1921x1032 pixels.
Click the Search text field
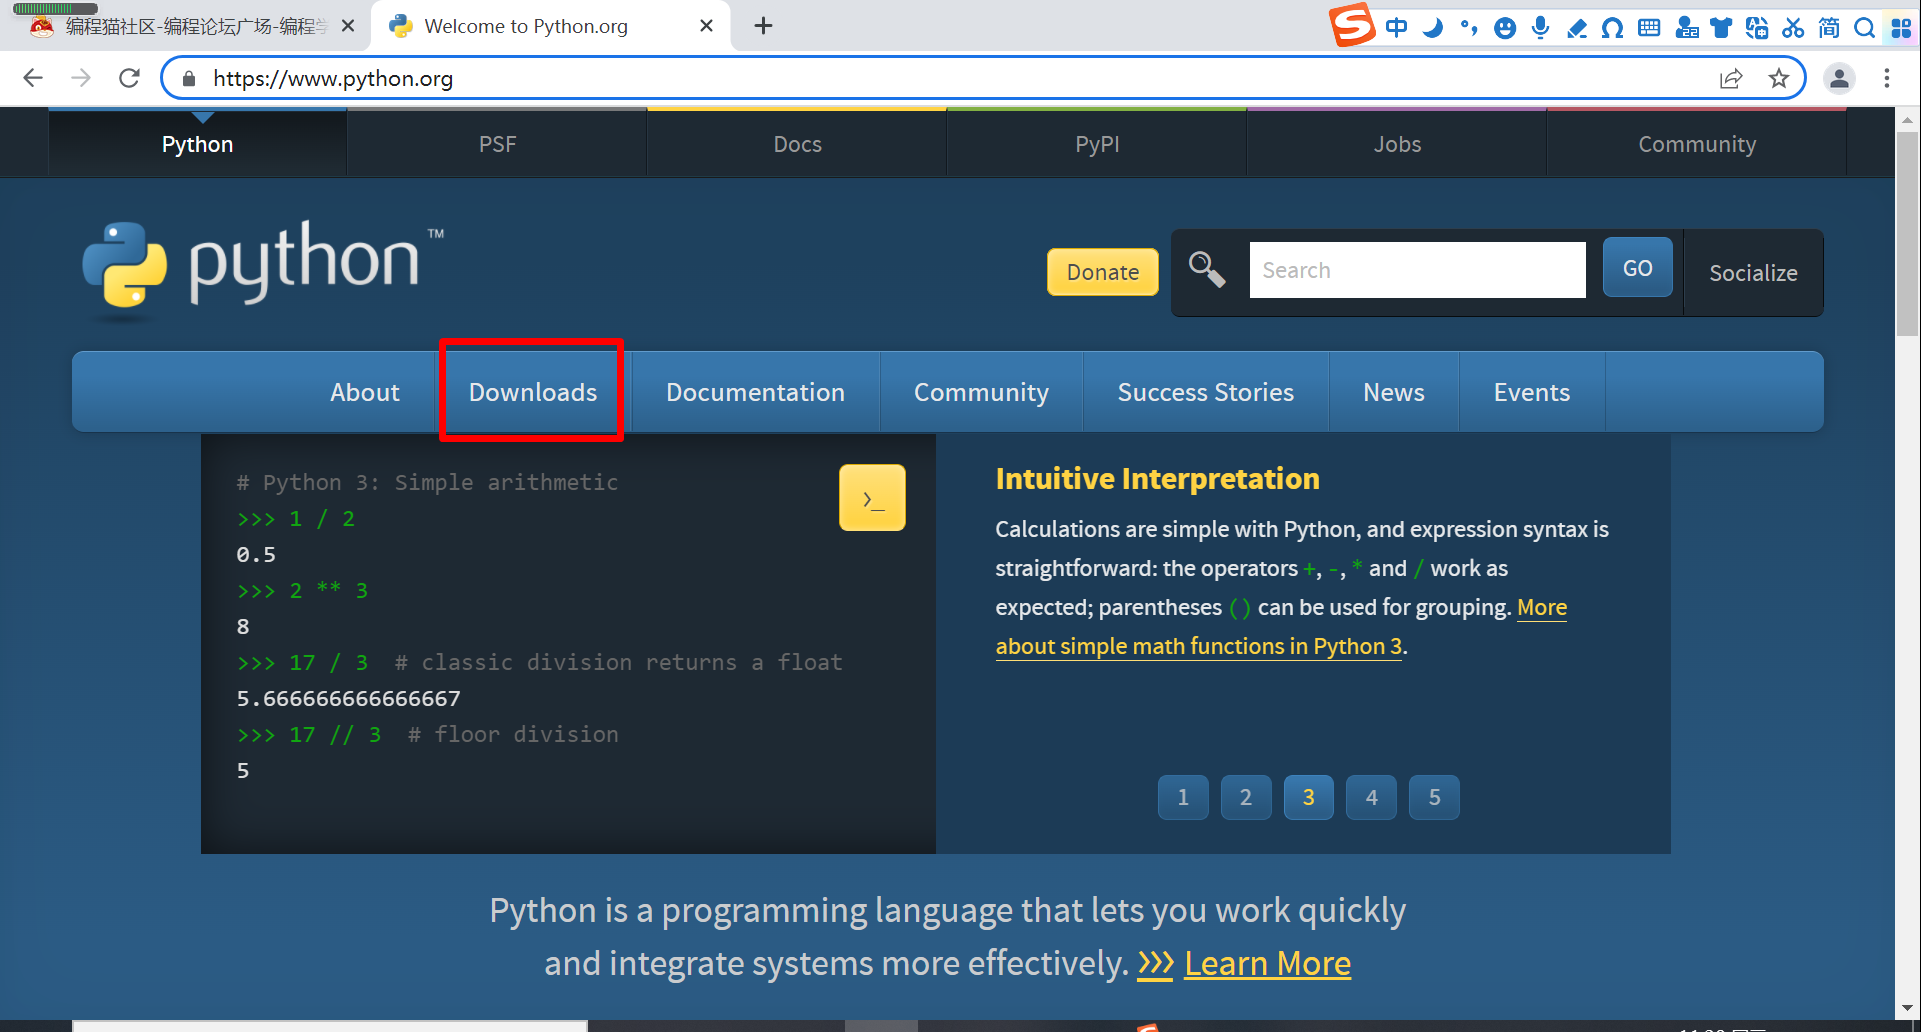pyautogui.click(x=1417, y=270)
